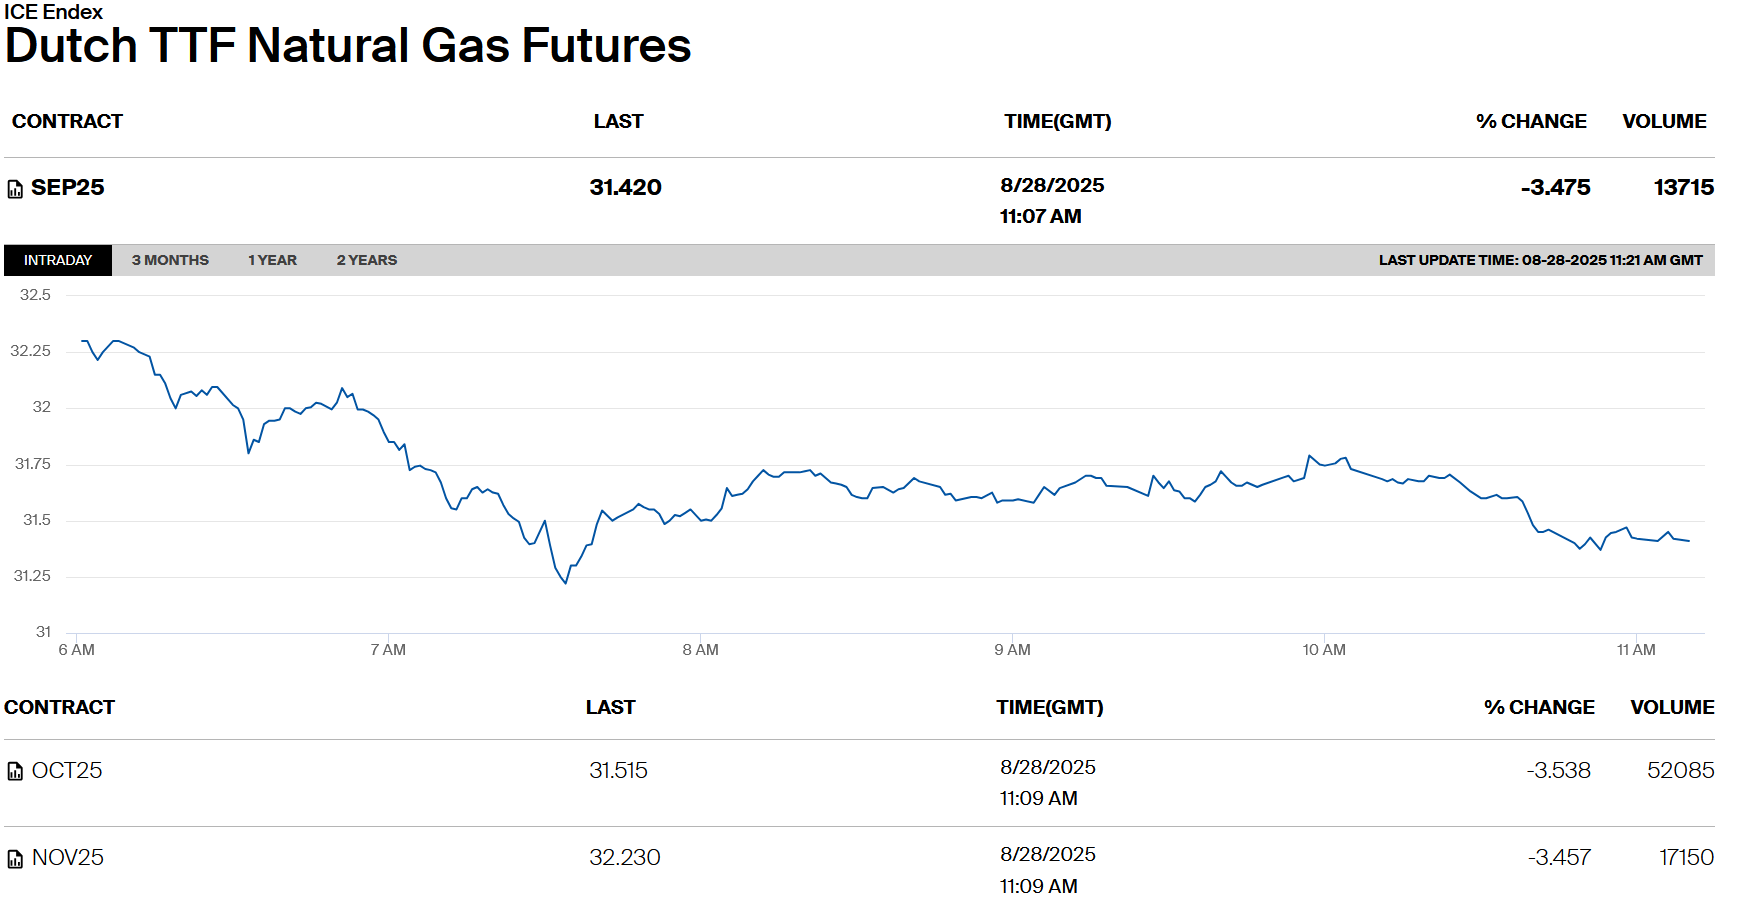Click the top VOLUME column header
This screenshot has height=901, width=1737.
pos(1664,122)
